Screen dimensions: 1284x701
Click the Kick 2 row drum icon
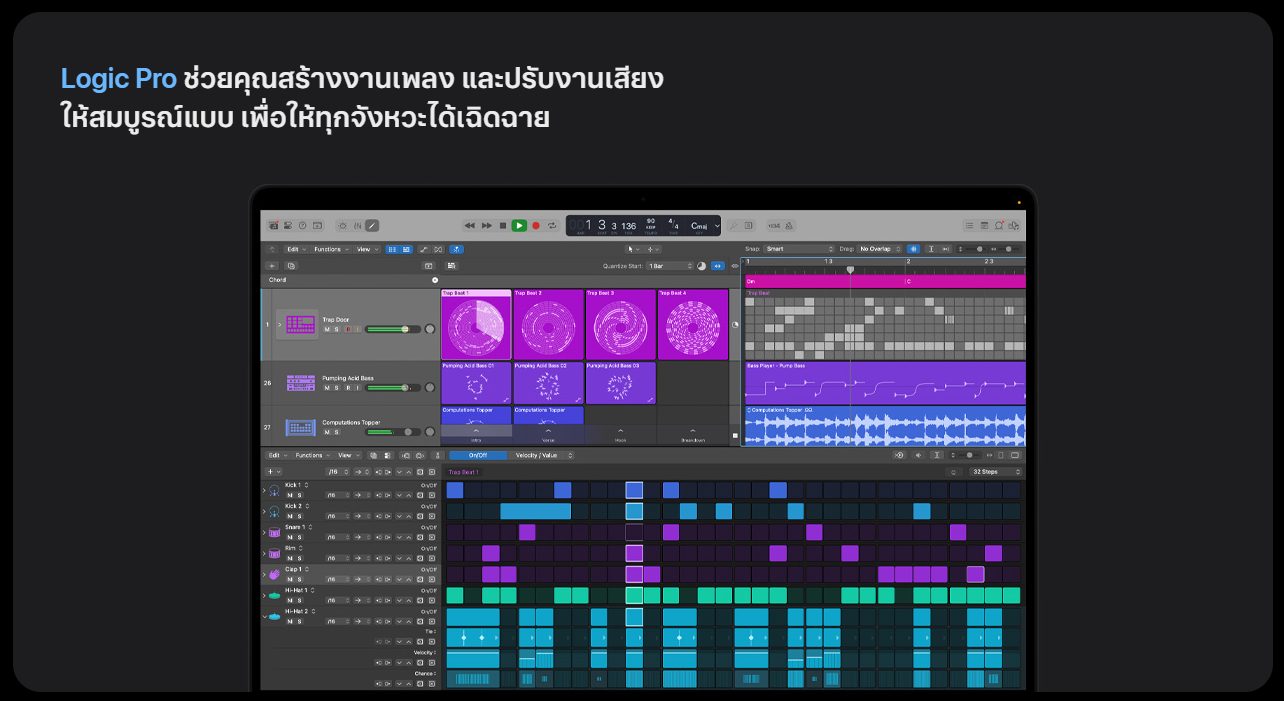[x=274, y=511]
